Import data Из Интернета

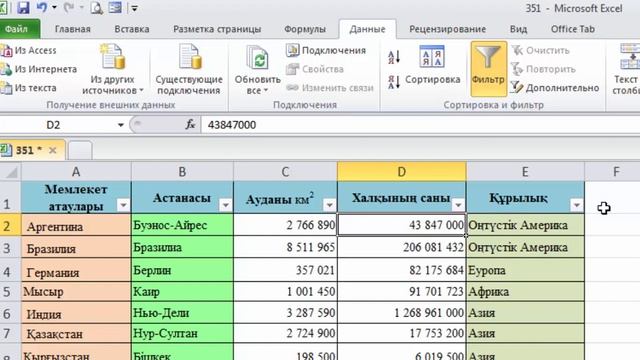pos(39,69)
